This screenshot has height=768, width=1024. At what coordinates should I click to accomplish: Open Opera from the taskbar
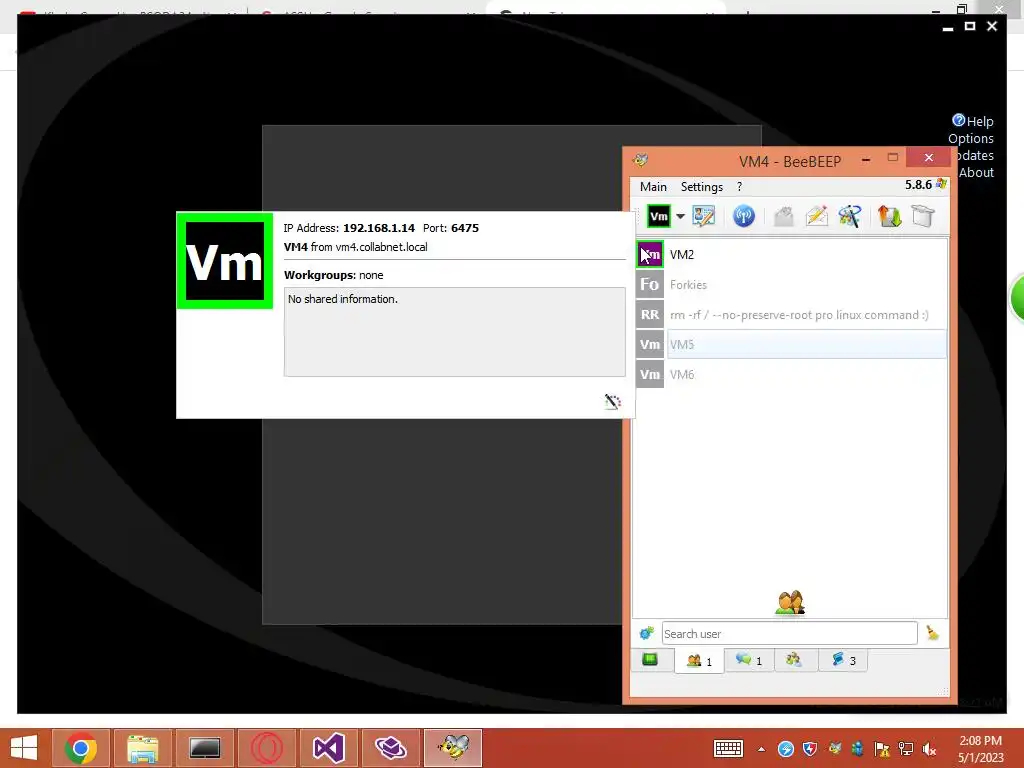tap(266, 748)
